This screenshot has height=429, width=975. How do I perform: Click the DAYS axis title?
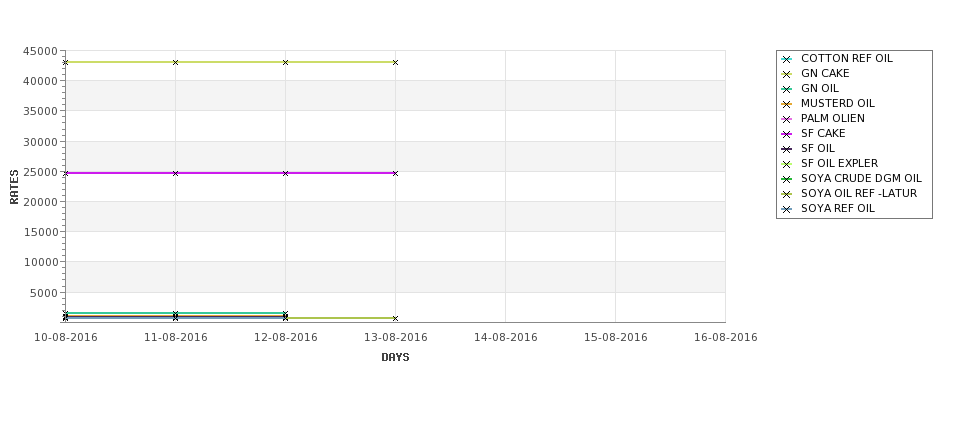point(395,357)
